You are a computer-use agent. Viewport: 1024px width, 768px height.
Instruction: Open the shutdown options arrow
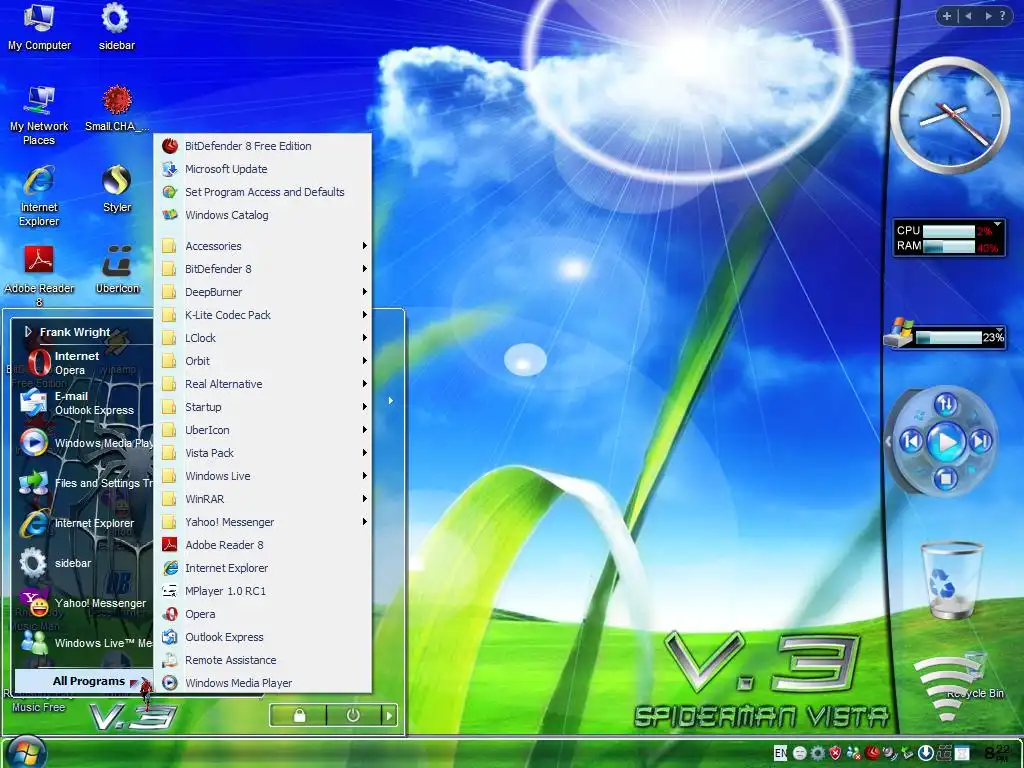tap(389, 716)
